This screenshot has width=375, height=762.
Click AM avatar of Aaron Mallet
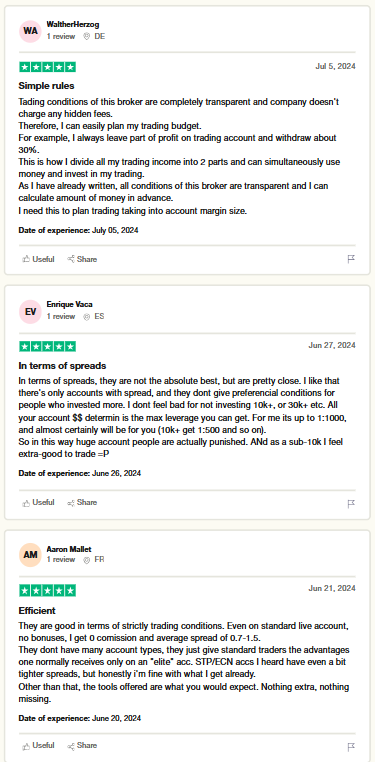pyautogui.click(x=31, y=554)
